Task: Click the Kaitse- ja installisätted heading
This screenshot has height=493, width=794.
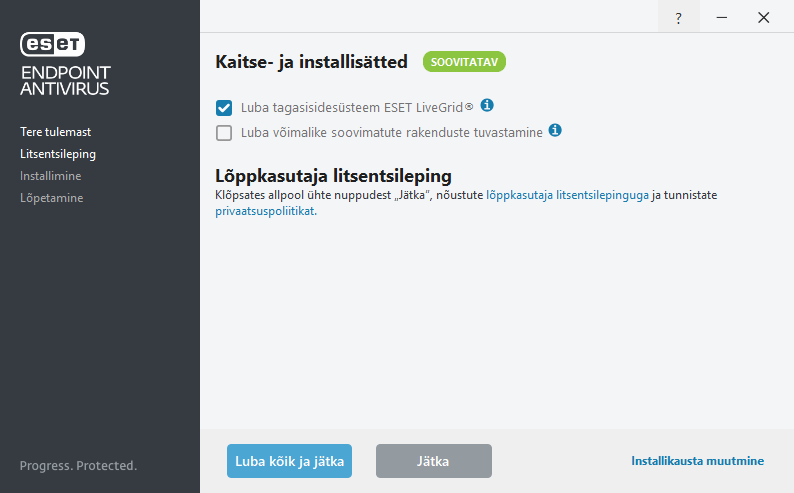Action: tap(312, 62)
